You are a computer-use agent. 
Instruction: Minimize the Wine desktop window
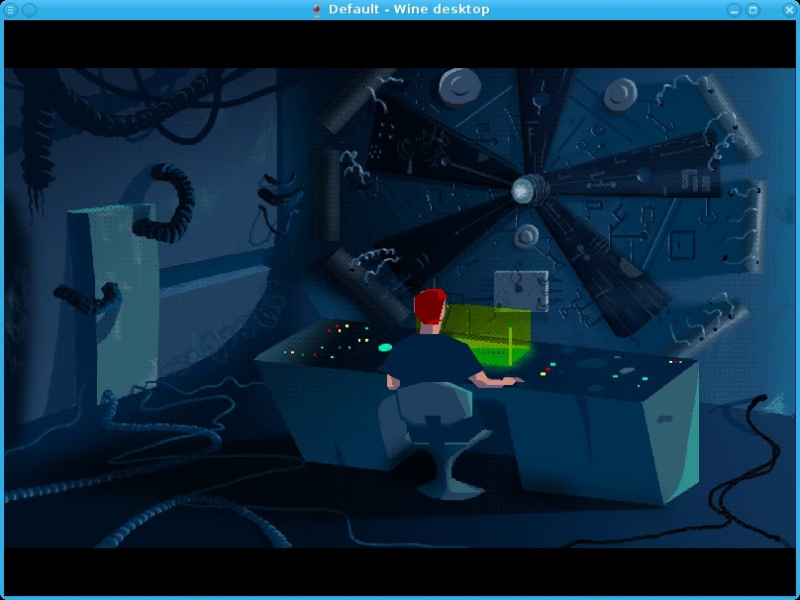(735, 10)
